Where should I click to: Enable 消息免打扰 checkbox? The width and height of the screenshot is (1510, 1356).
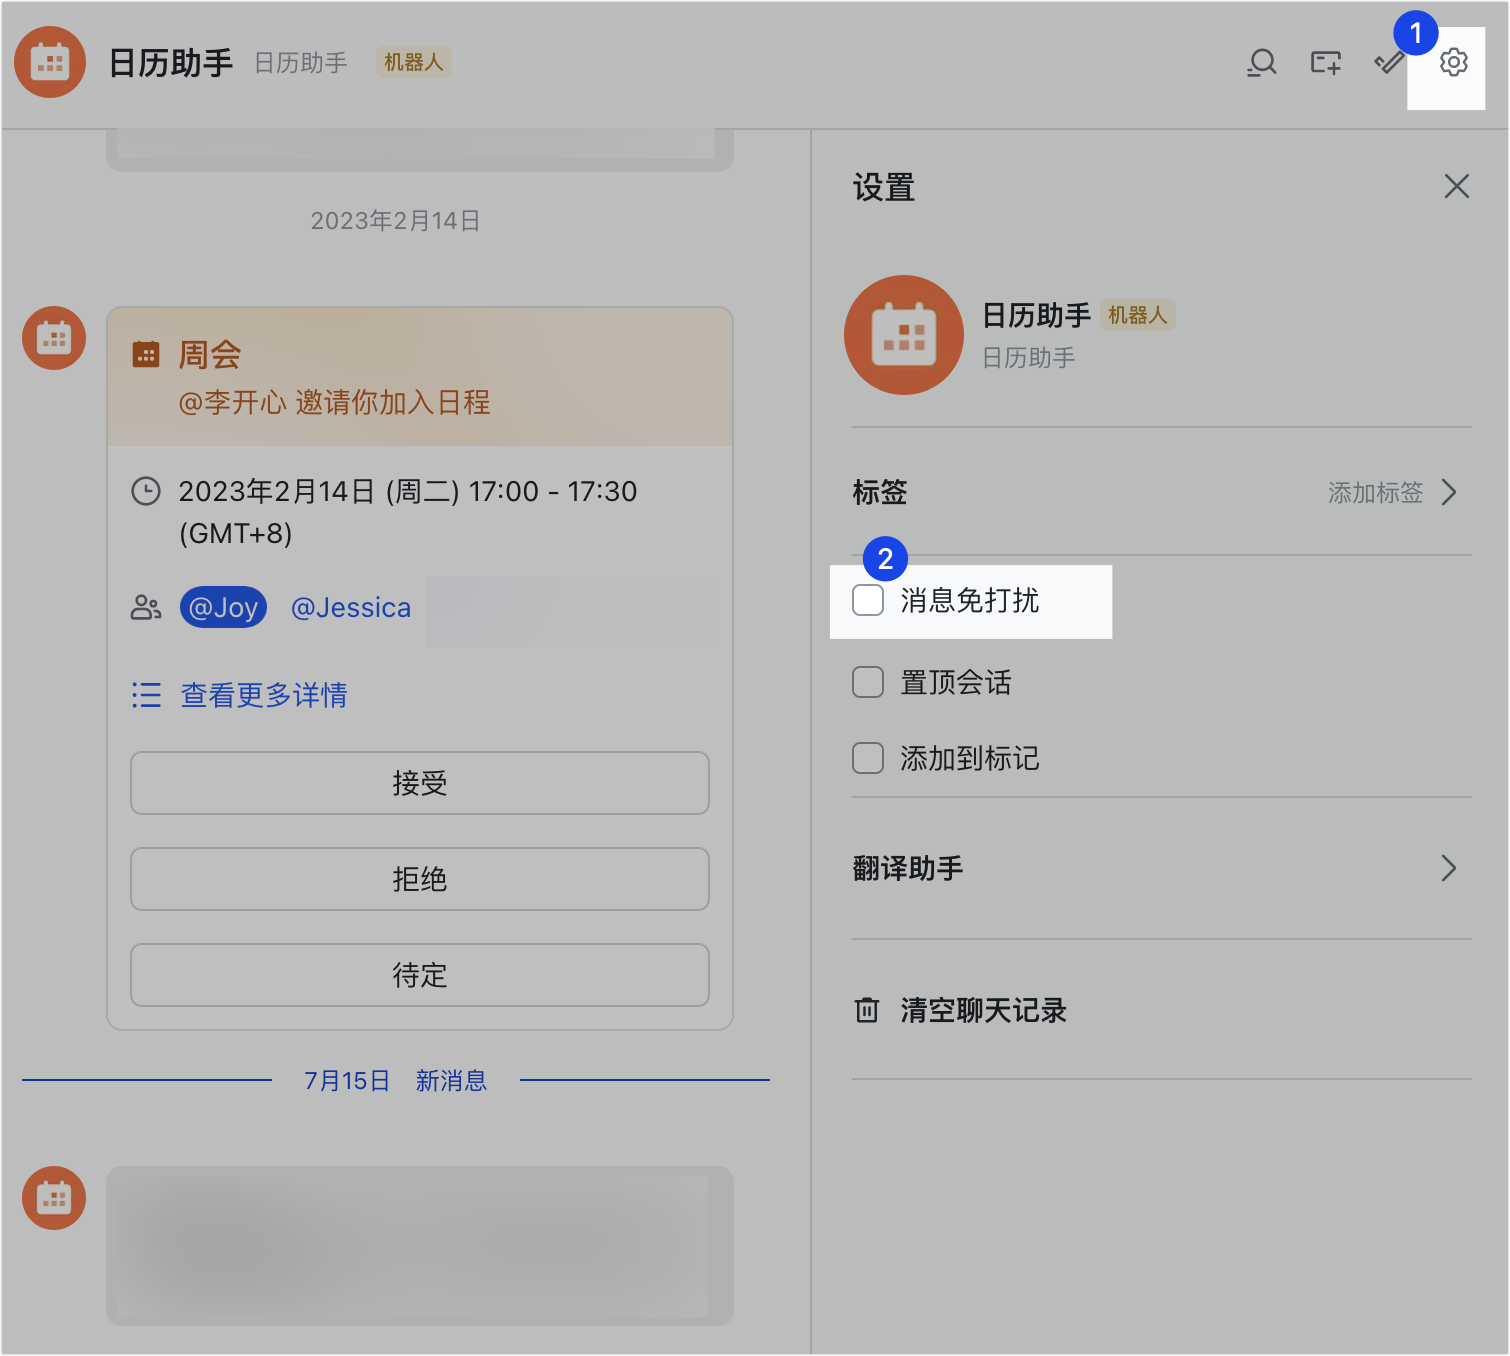[x=867, y=600]
